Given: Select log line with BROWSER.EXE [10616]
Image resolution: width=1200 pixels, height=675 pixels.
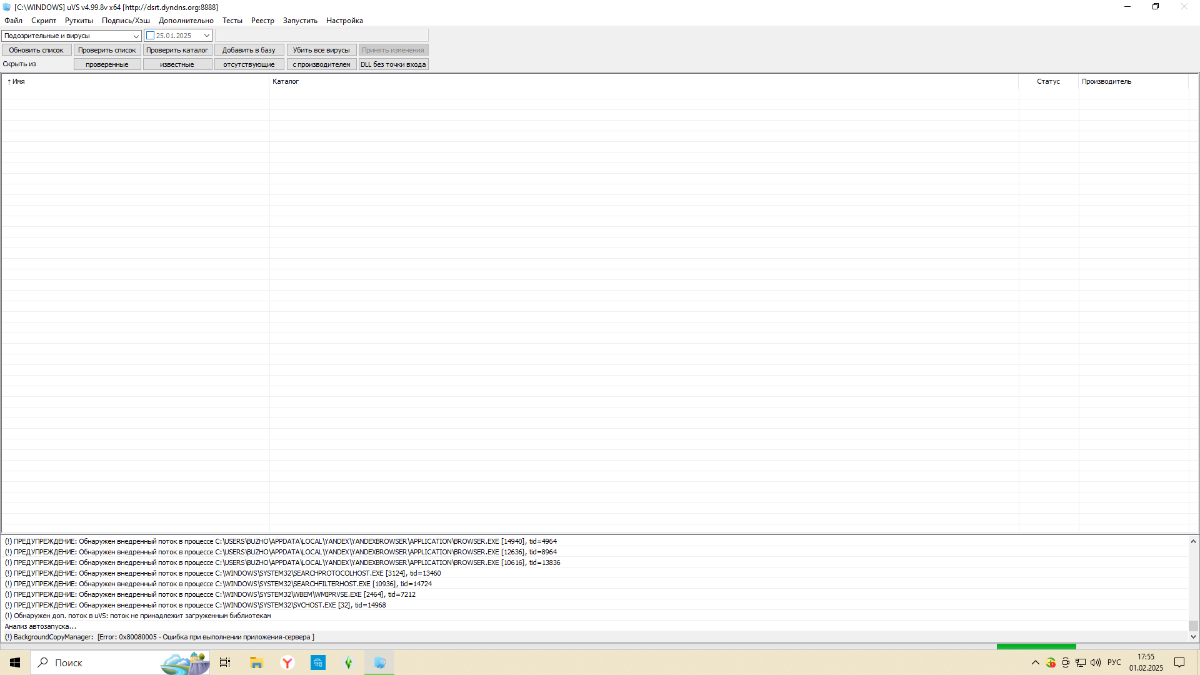Looking at the screenshot, I should (594, 562).
